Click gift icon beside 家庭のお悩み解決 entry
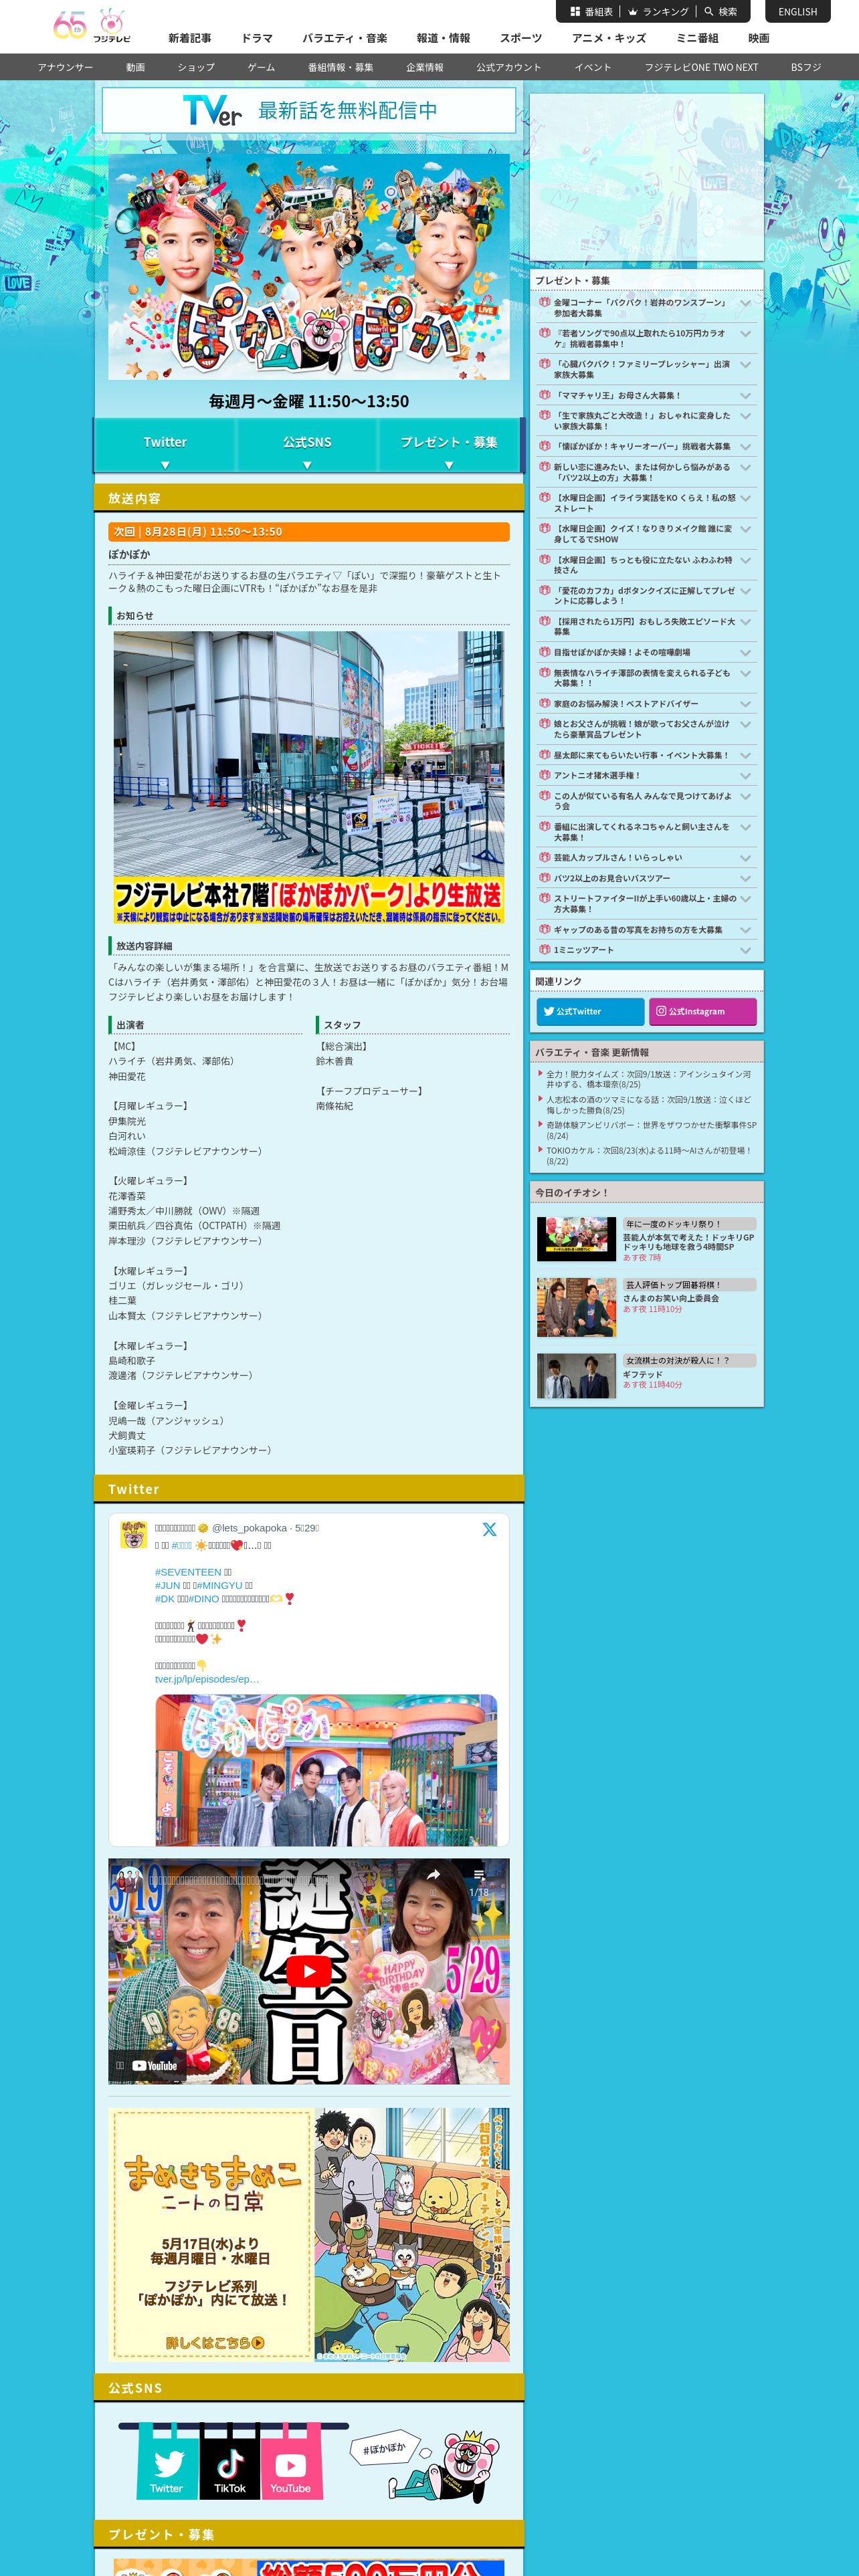The image size is (859, 2576). [544, 703]
